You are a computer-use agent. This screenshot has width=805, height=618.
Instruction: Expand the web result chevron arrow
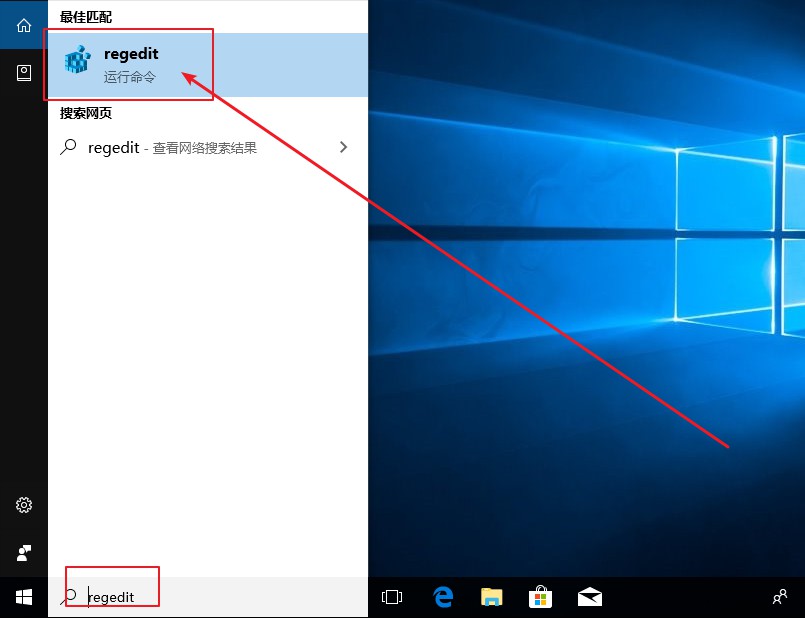tap(344, 147)
